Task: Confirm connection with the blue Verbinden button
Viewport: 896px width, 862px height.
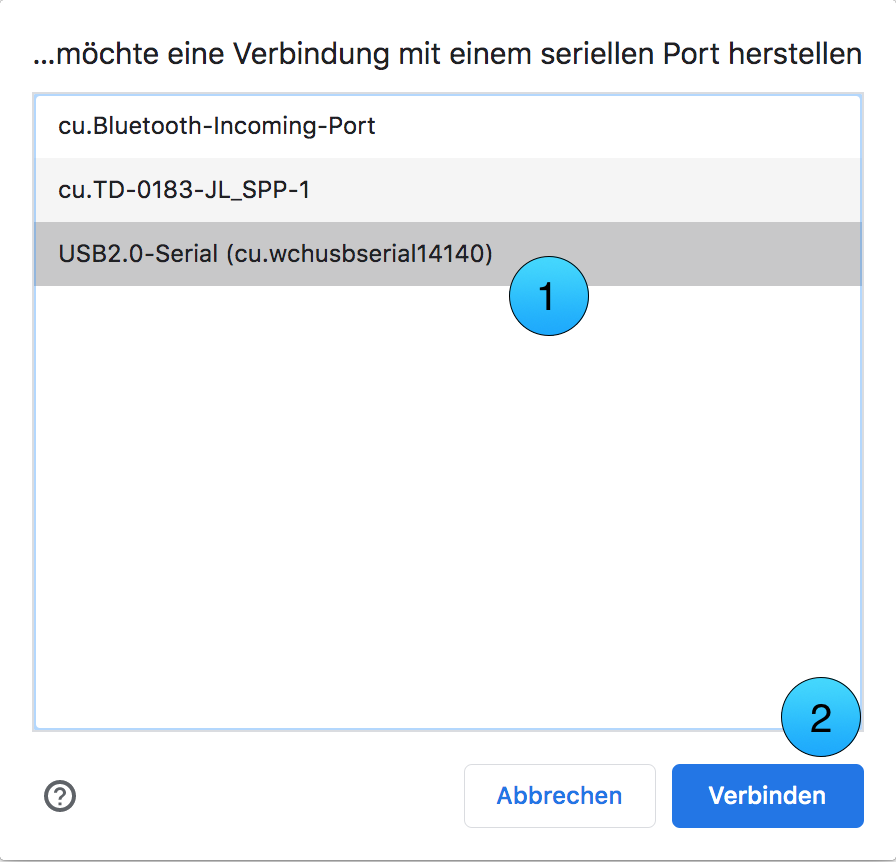Action: click(767, 796)
